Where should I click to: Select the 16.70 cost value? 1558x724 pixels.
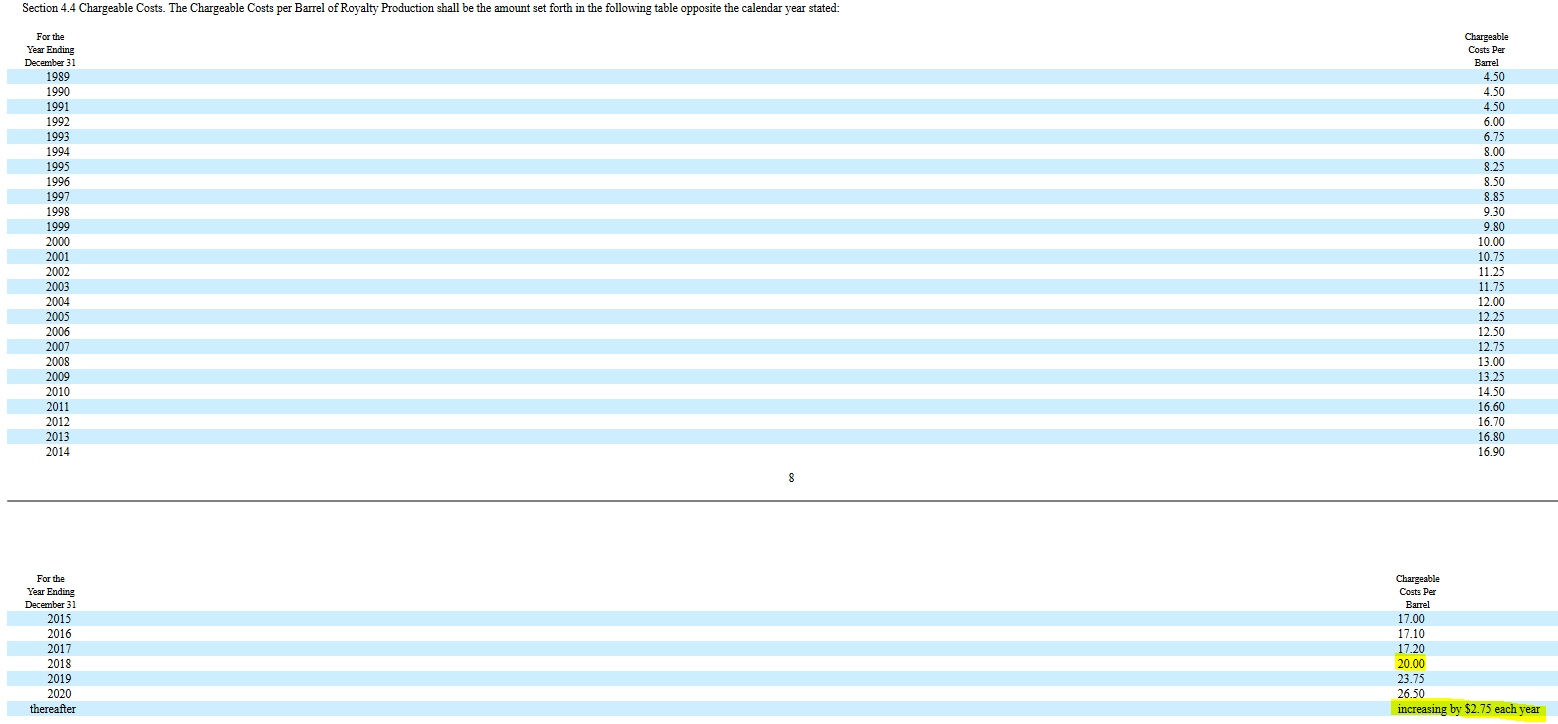pos(1491,421)
